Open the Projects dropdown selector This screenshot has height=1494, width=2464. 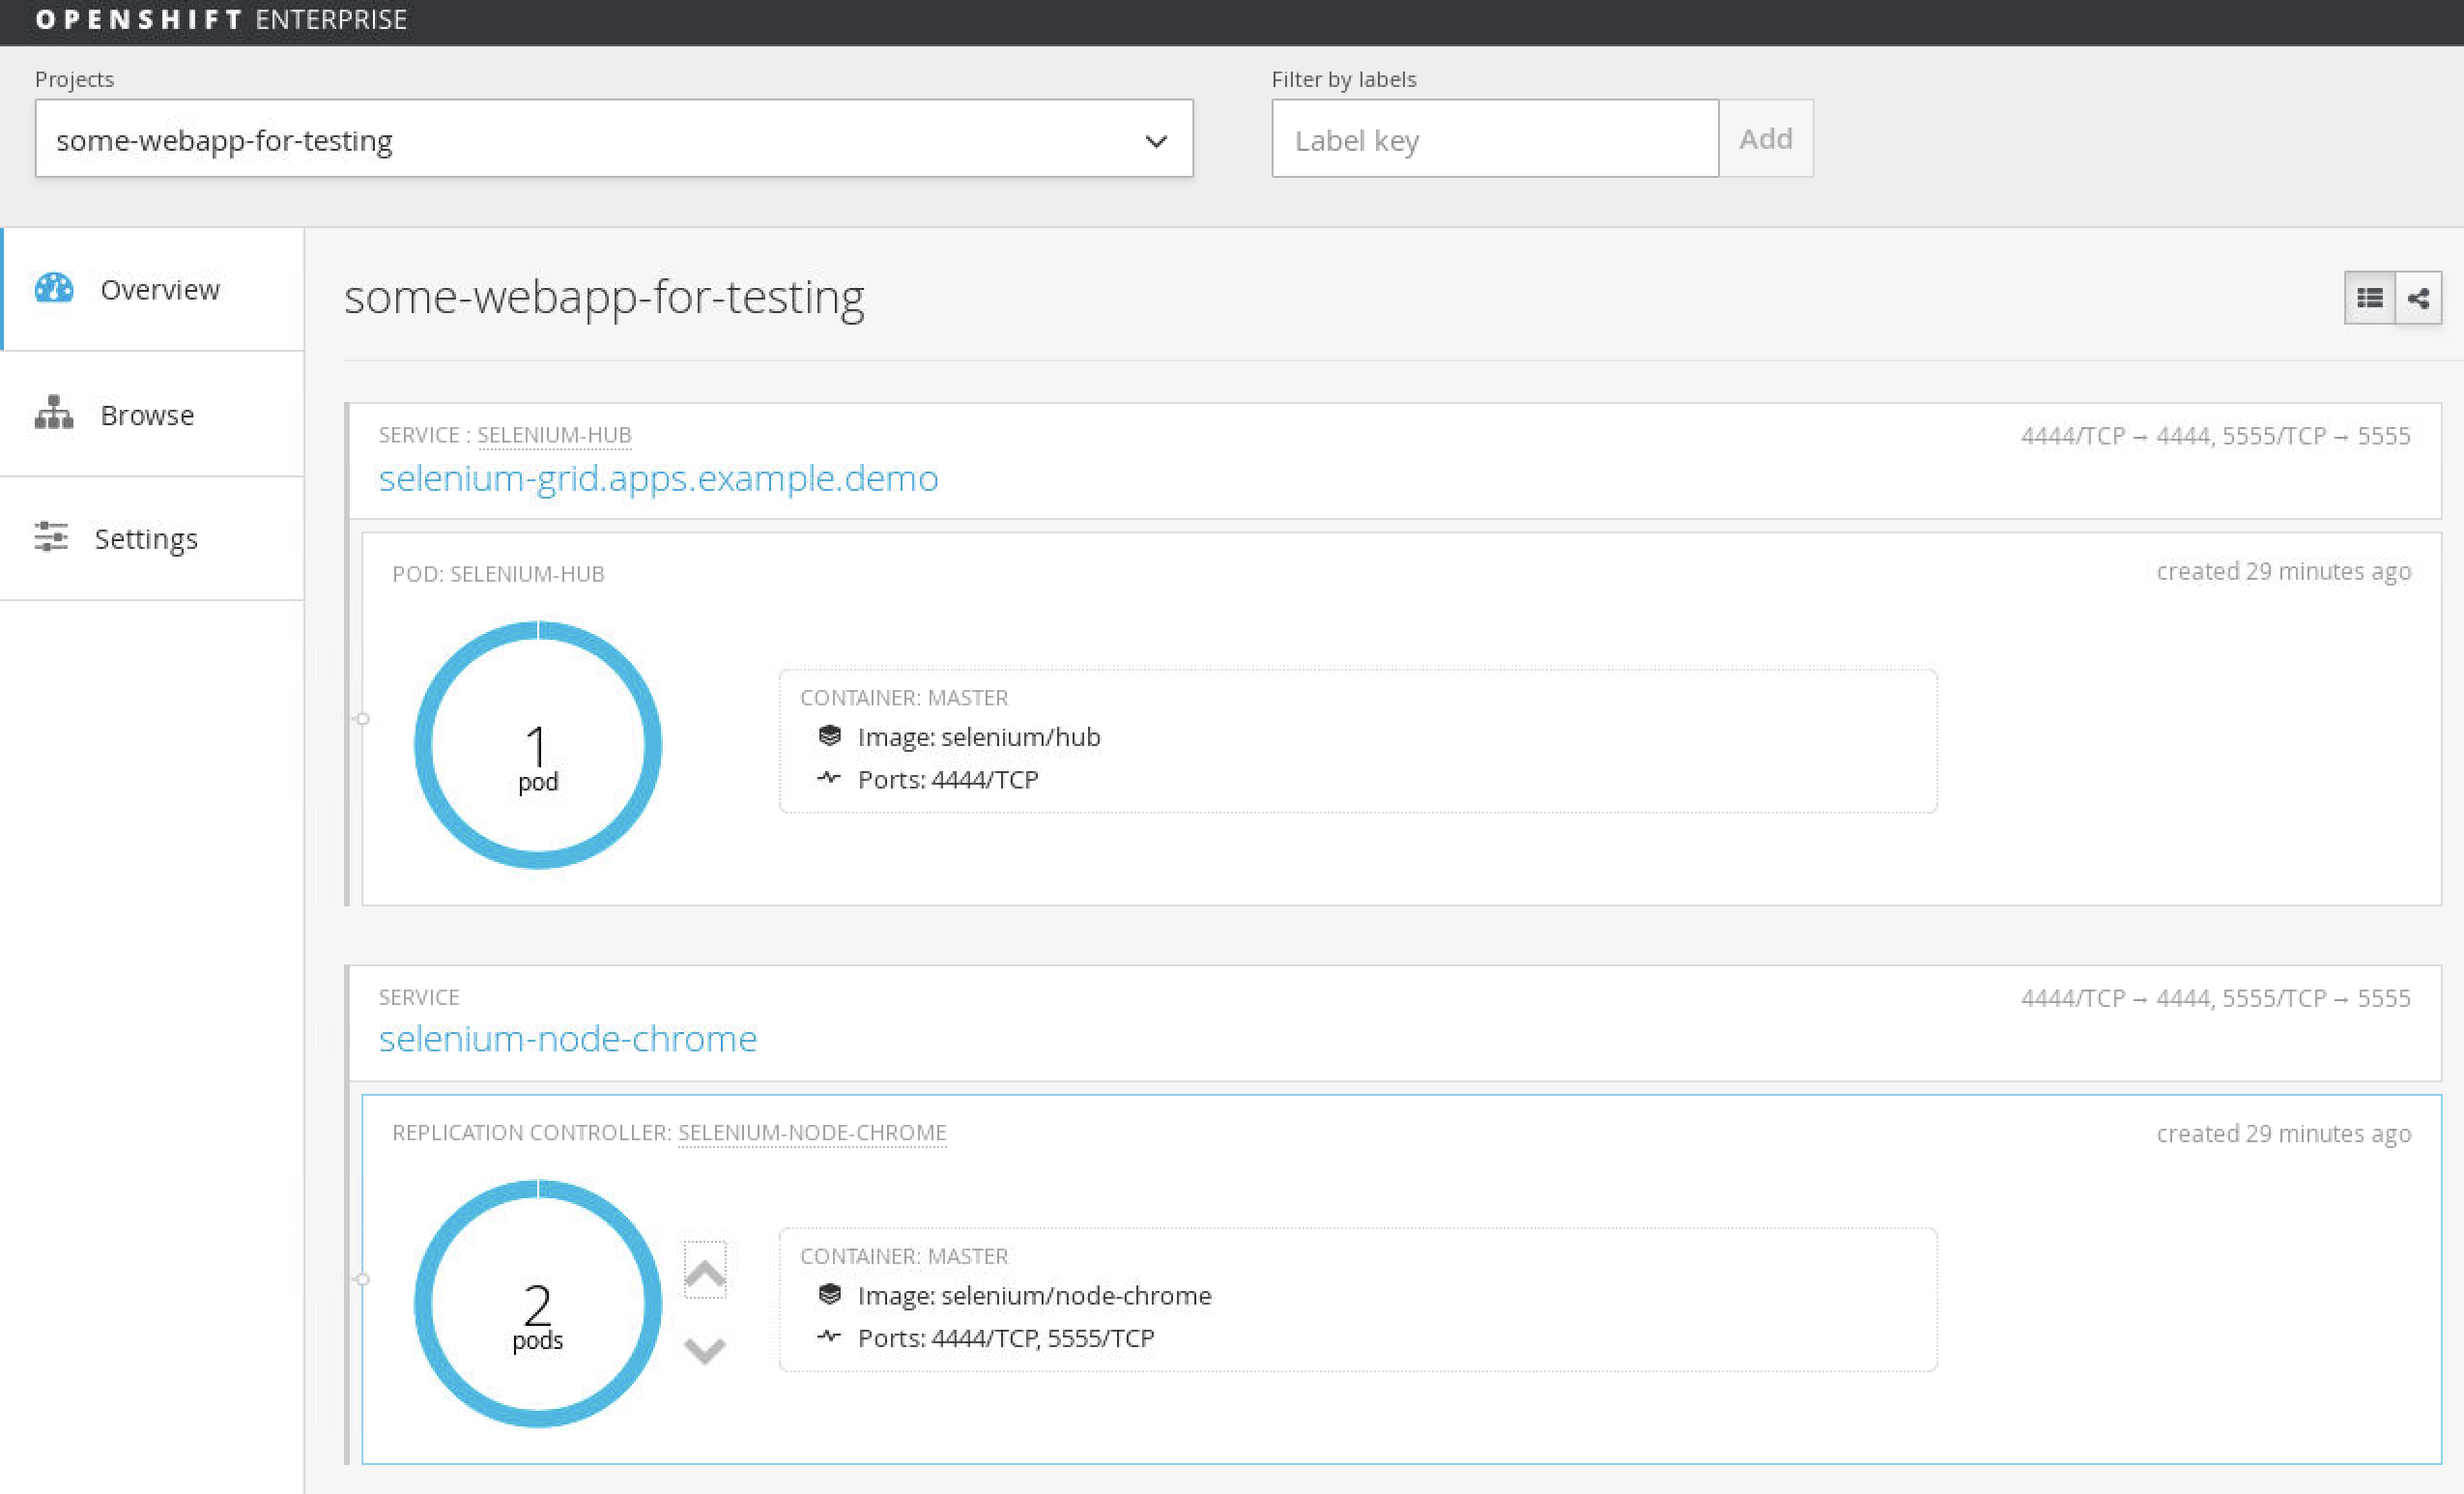[x=600, y=139]
